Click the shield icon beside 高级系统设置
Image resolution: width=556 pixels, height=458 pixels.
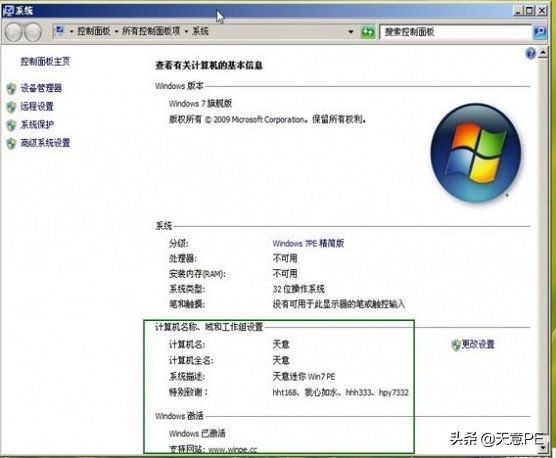(x=11, y=143)
